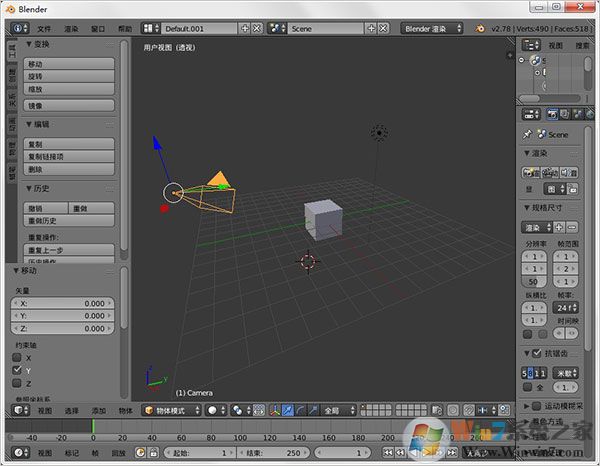
Task: Toggle the 3D manipulator widget icon
Action: pos(275,410)
